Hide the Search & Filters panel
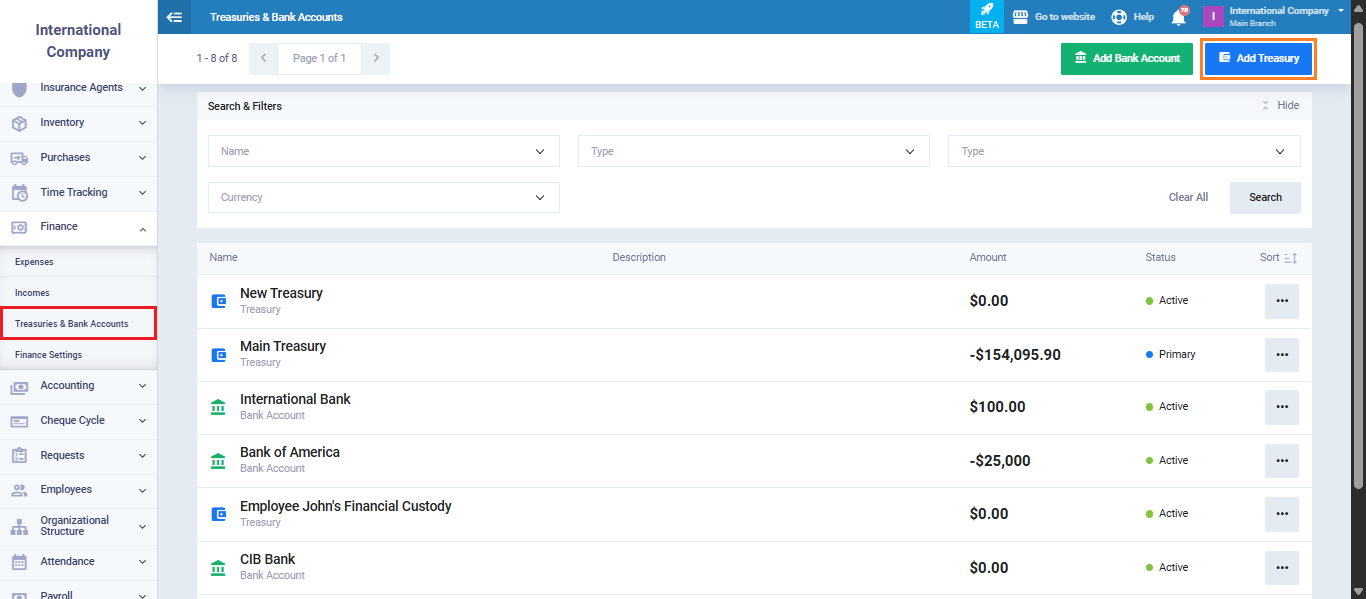Image resolution: width=1366 pixels, height=599 pixels. [1280, 105]
